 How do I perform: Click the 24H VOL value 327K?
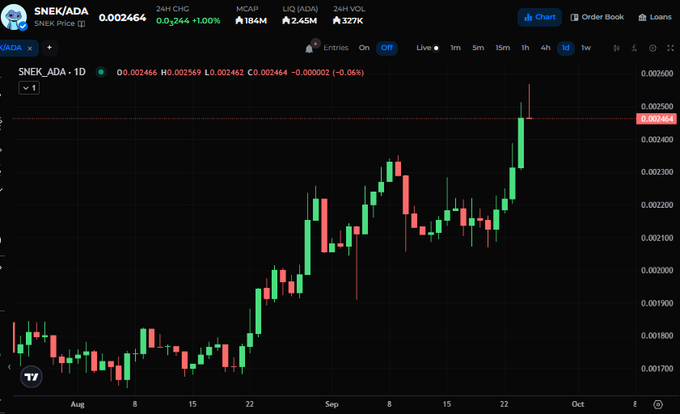(x=348, y=20)
